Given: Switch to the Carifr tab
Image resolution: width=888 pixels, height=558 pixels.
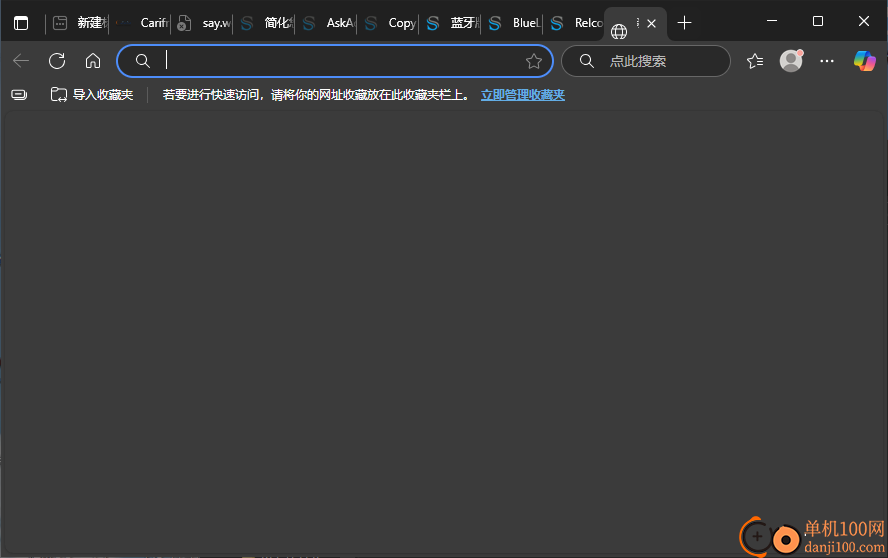Looking at the screenshot, I should point(142,23).
